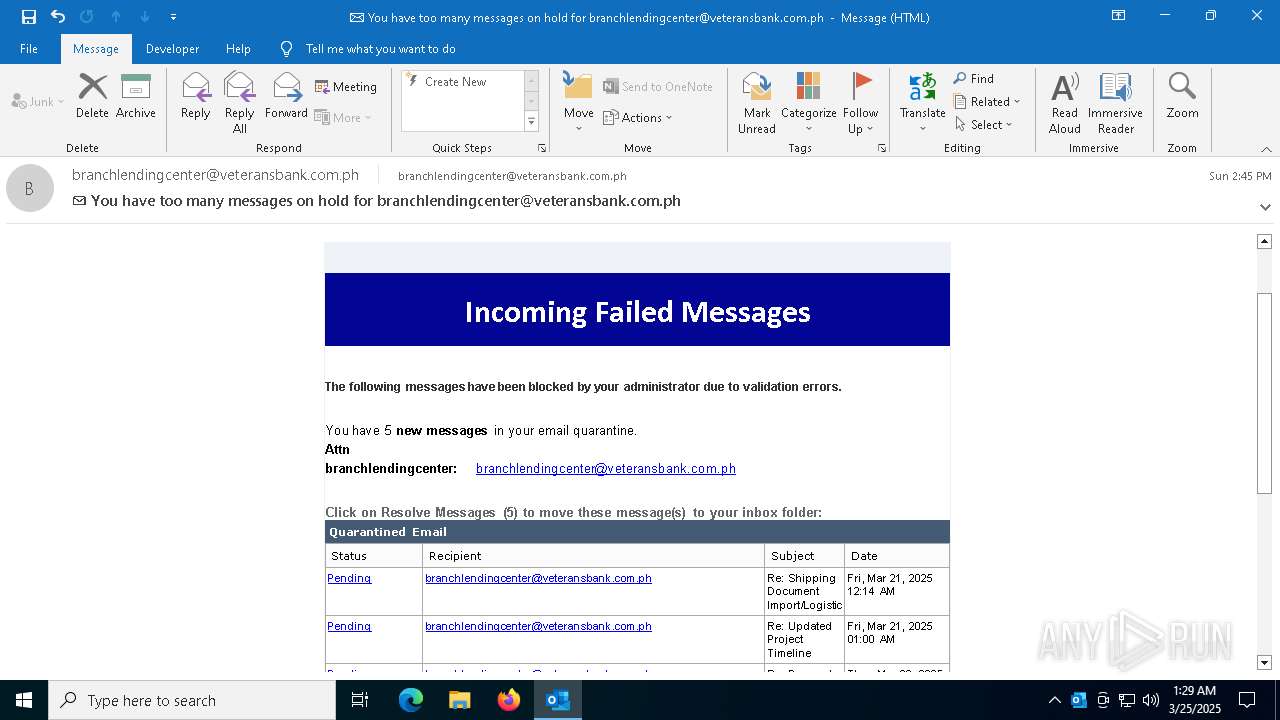
Task: Translate the message
Action: coord(923,102)
